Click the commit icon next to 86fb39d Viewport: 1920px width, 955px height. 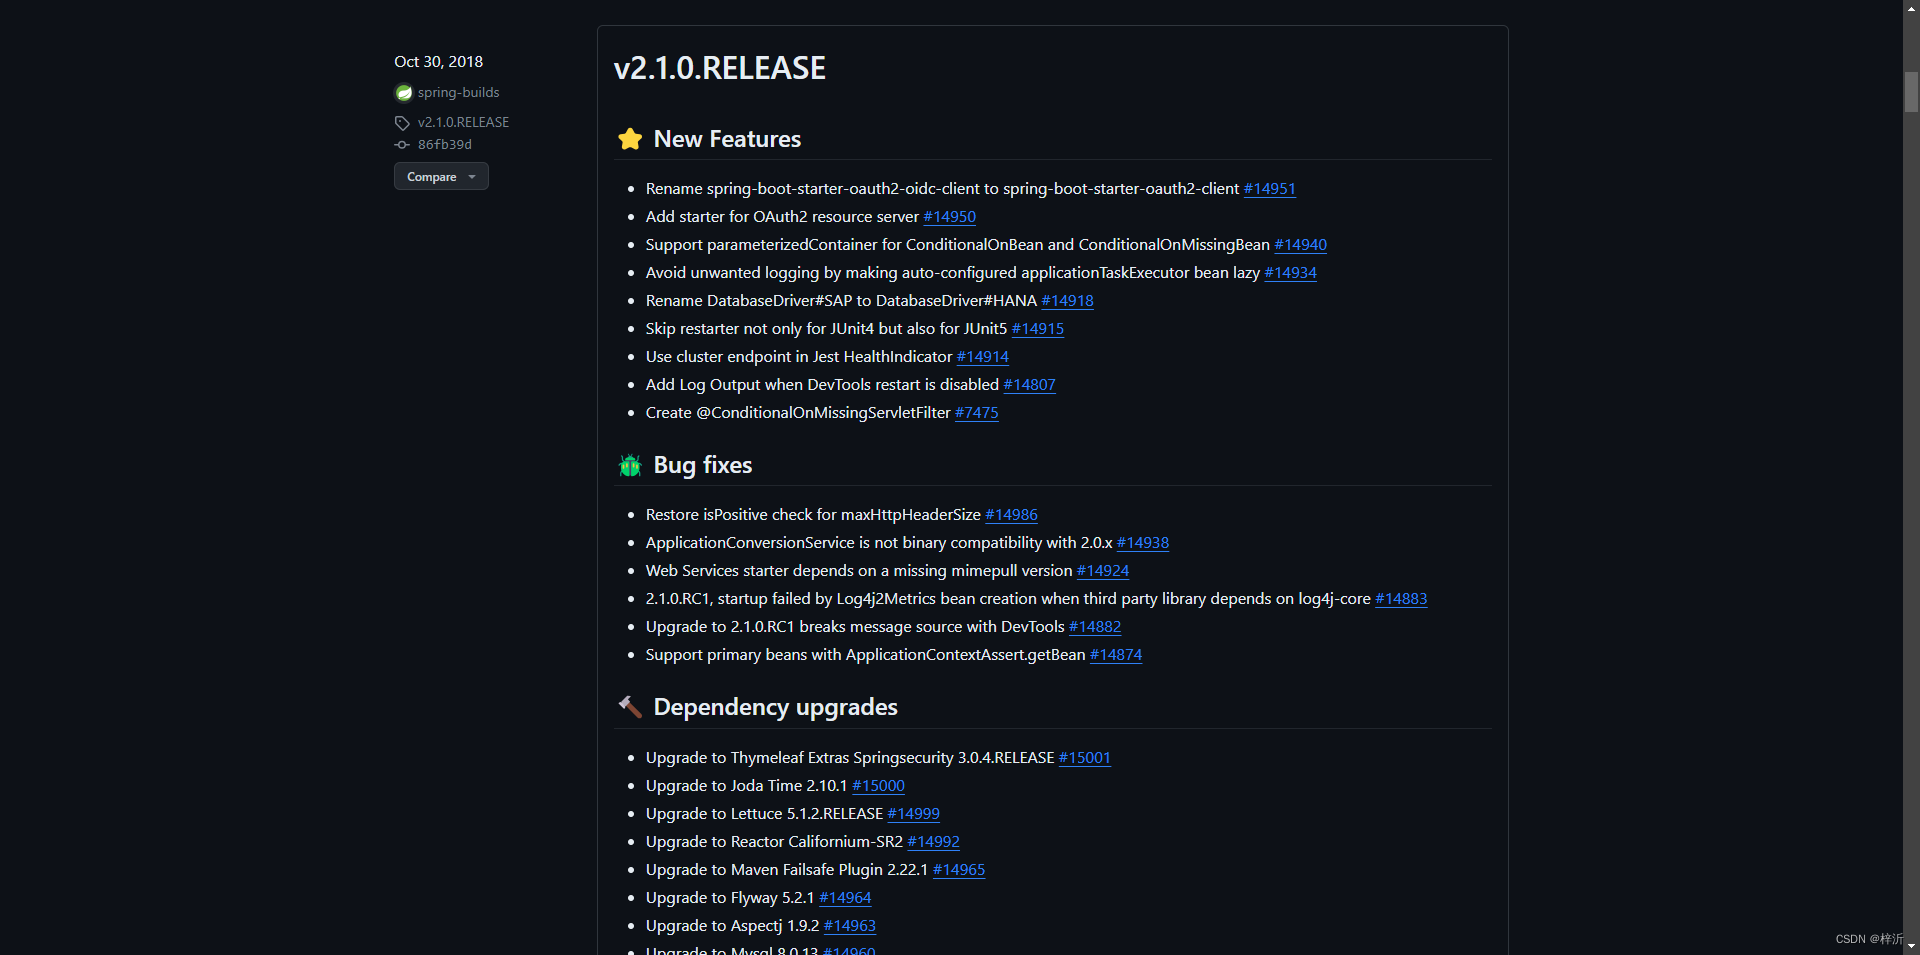401,144
